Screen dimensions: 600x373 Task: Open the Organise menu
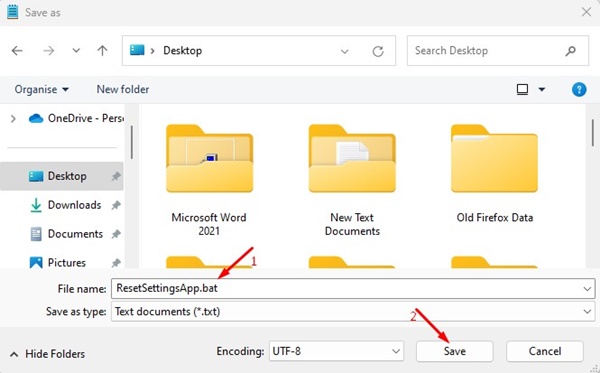(x=41, y=90)
